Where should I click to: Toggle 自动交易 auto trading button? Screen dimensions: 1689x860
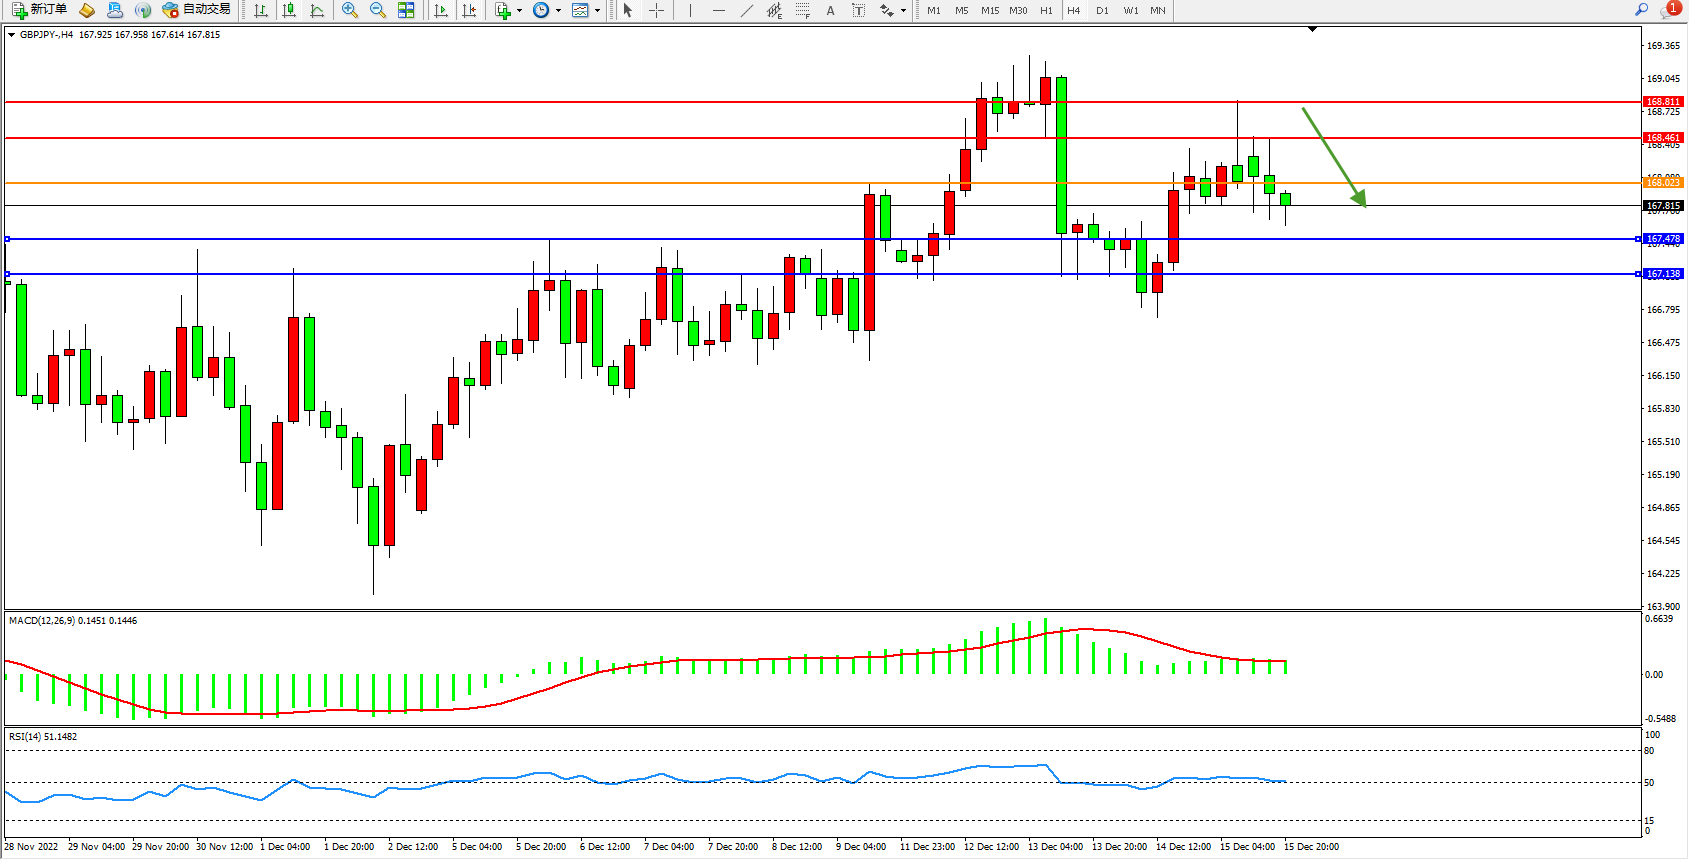pyautogui.click(x=197, y=10)
